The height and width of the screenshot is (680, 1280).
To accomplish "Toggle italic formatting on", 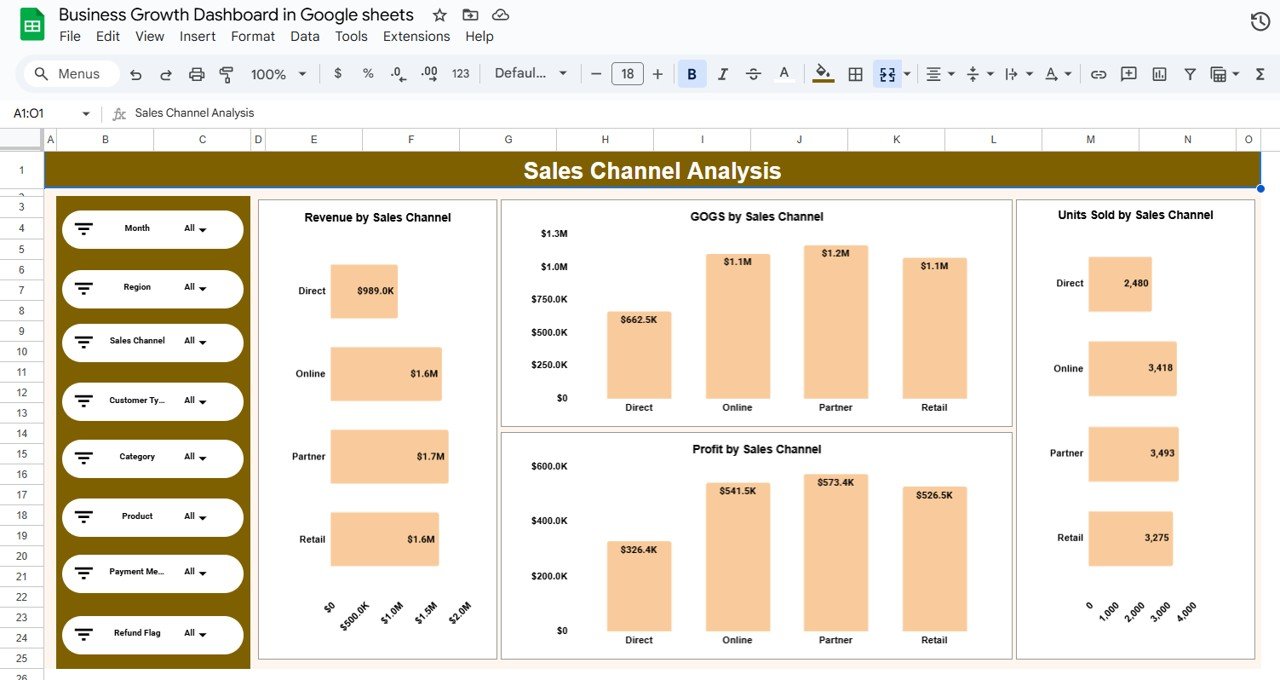I will tap(722, 73).
